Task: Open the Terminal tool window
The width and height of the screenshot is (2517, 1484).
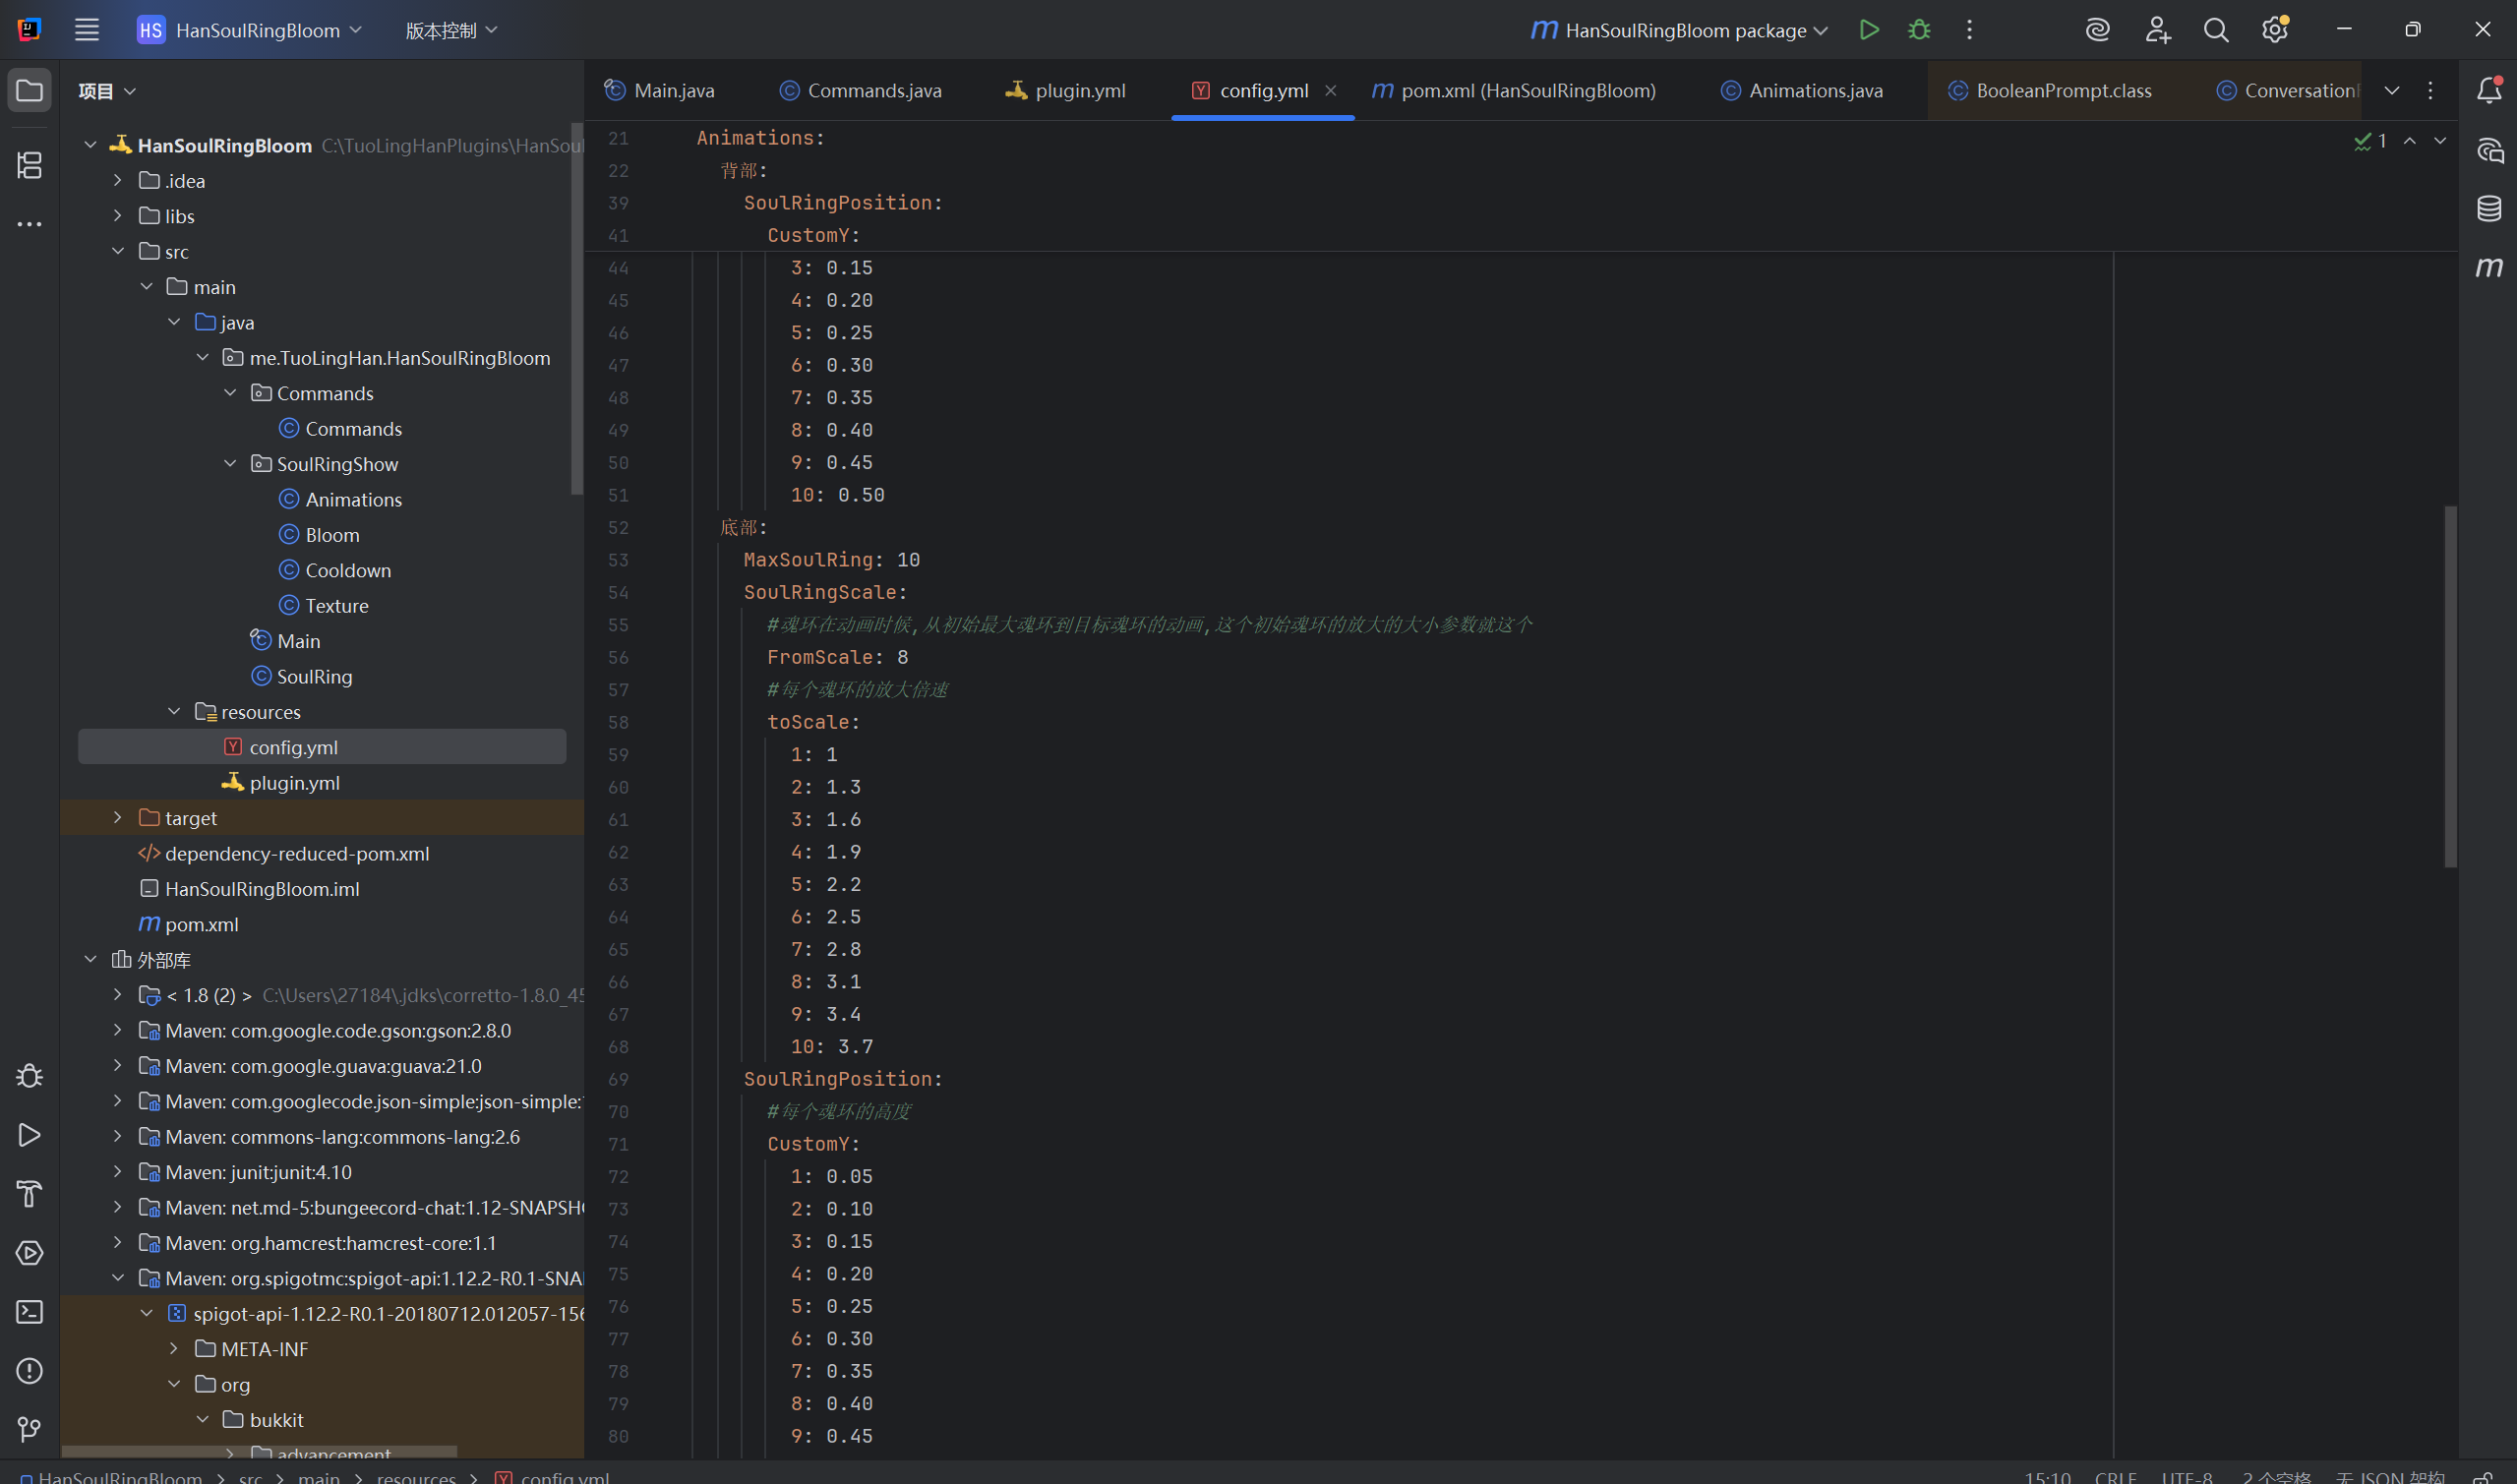Action: (x=30, y=1312)
